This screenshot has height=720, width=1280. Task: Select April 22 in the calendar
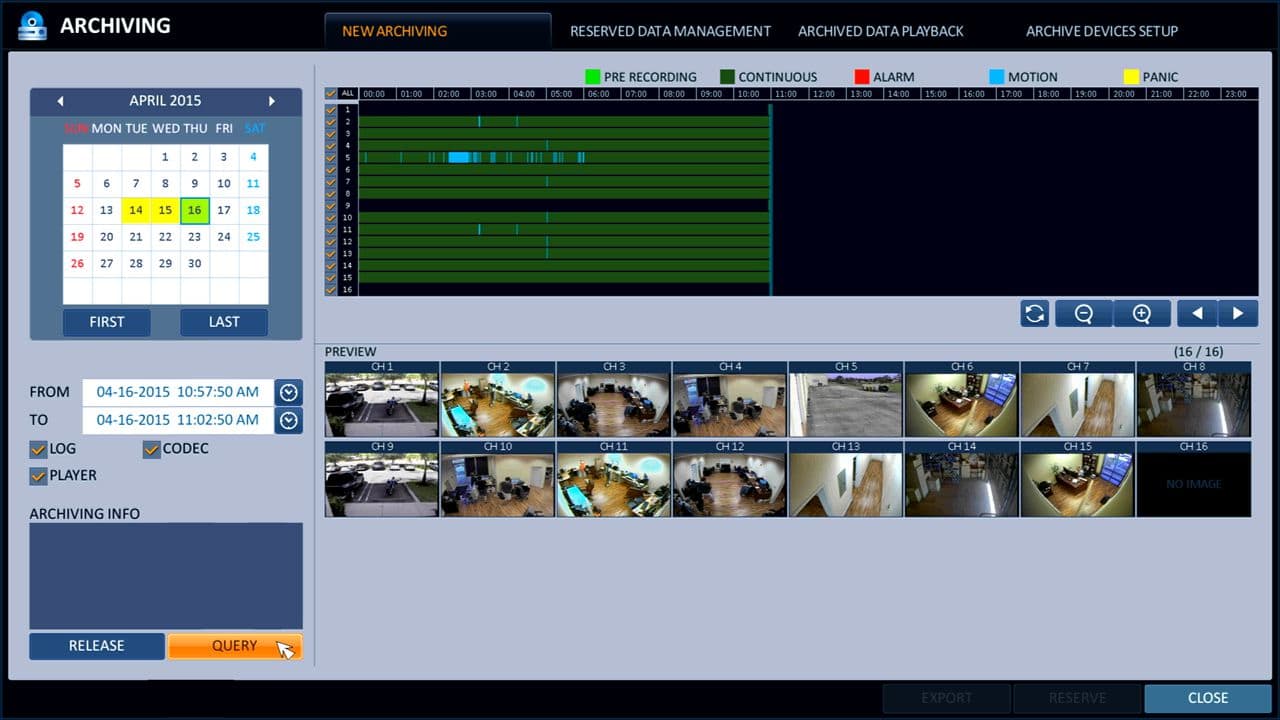(165, 238)
